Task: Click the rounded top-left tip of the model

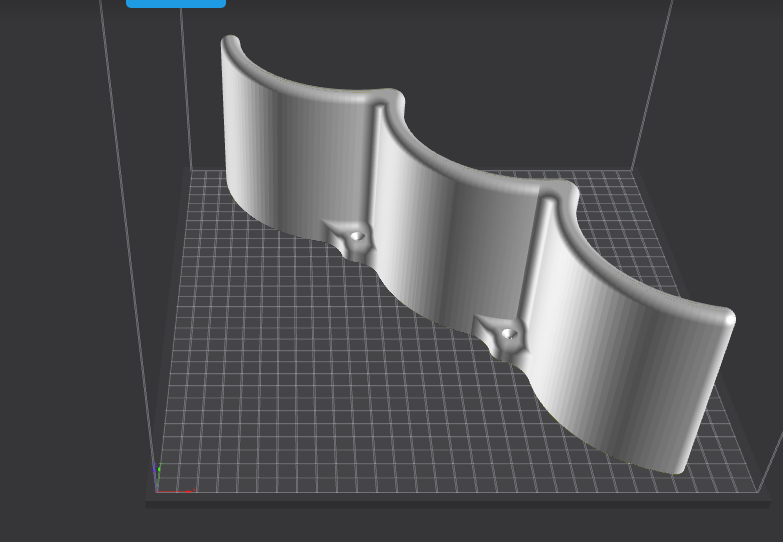Action: point(230,43)
